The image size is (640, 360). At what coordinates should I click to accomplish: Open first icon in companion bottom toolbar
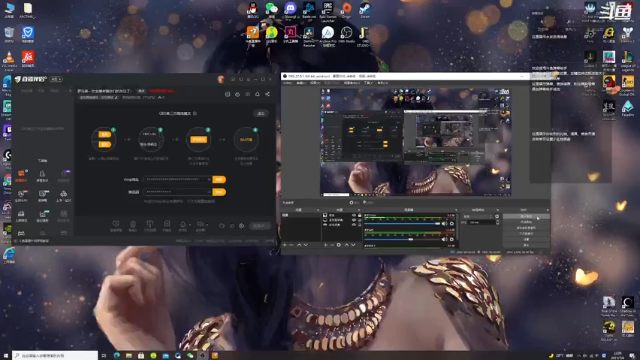click(x=116, y=225)
